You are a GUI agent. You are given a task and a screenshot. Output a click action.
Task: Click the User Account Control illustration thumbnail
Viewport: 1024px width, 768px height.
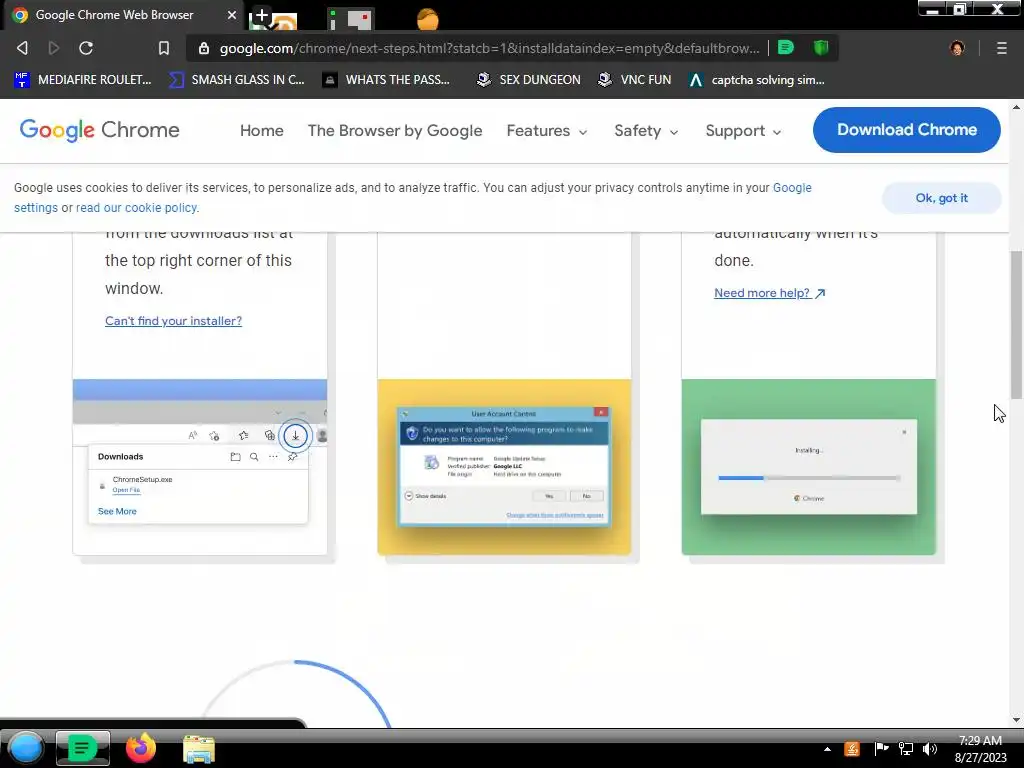click(504, 466)
